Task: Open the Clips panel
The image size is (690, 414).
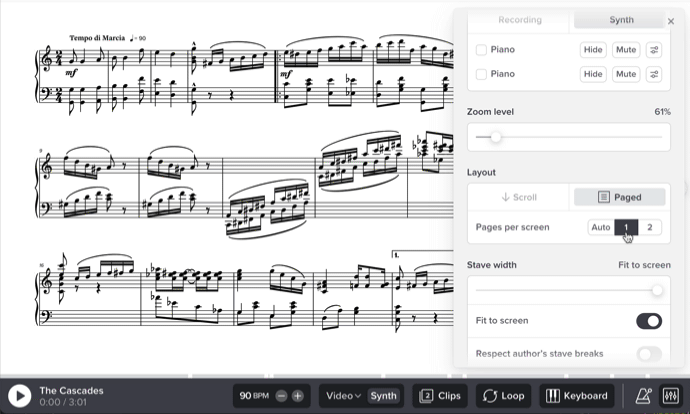Action: pyautogui.click(x=440, y=396)
